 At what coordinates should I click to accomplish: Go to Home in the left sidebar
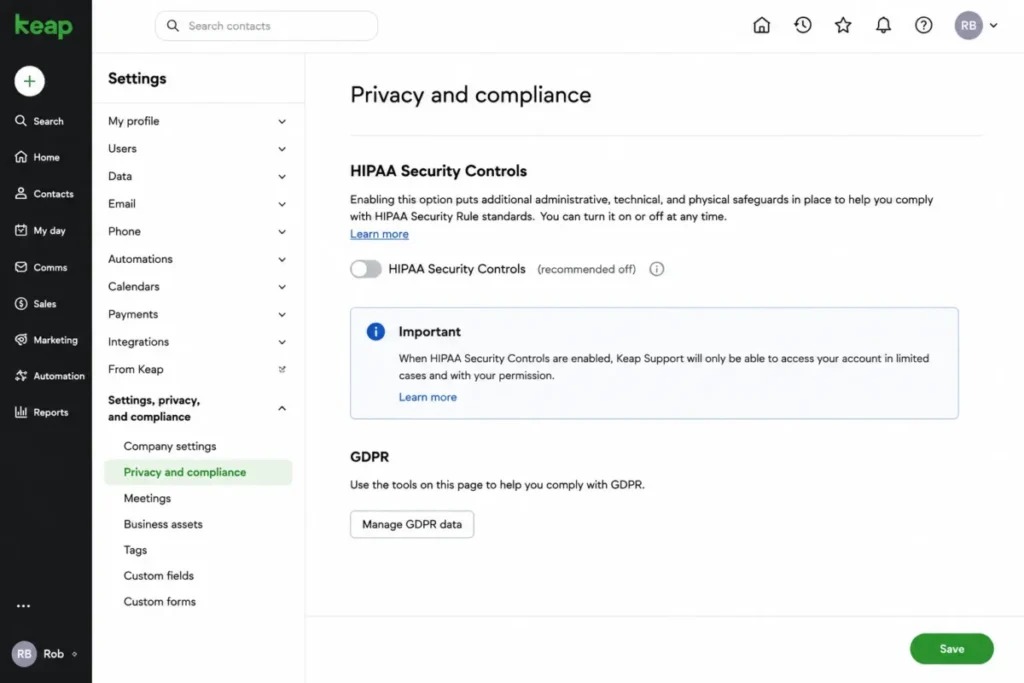(37, 157)
